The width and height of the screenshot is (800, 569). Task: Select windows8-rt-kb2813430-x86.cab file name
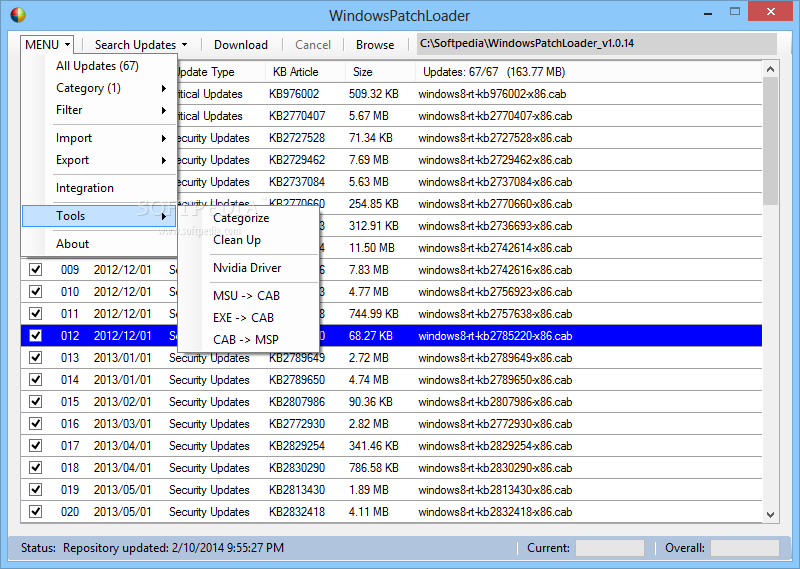click(x=495, y=490)
